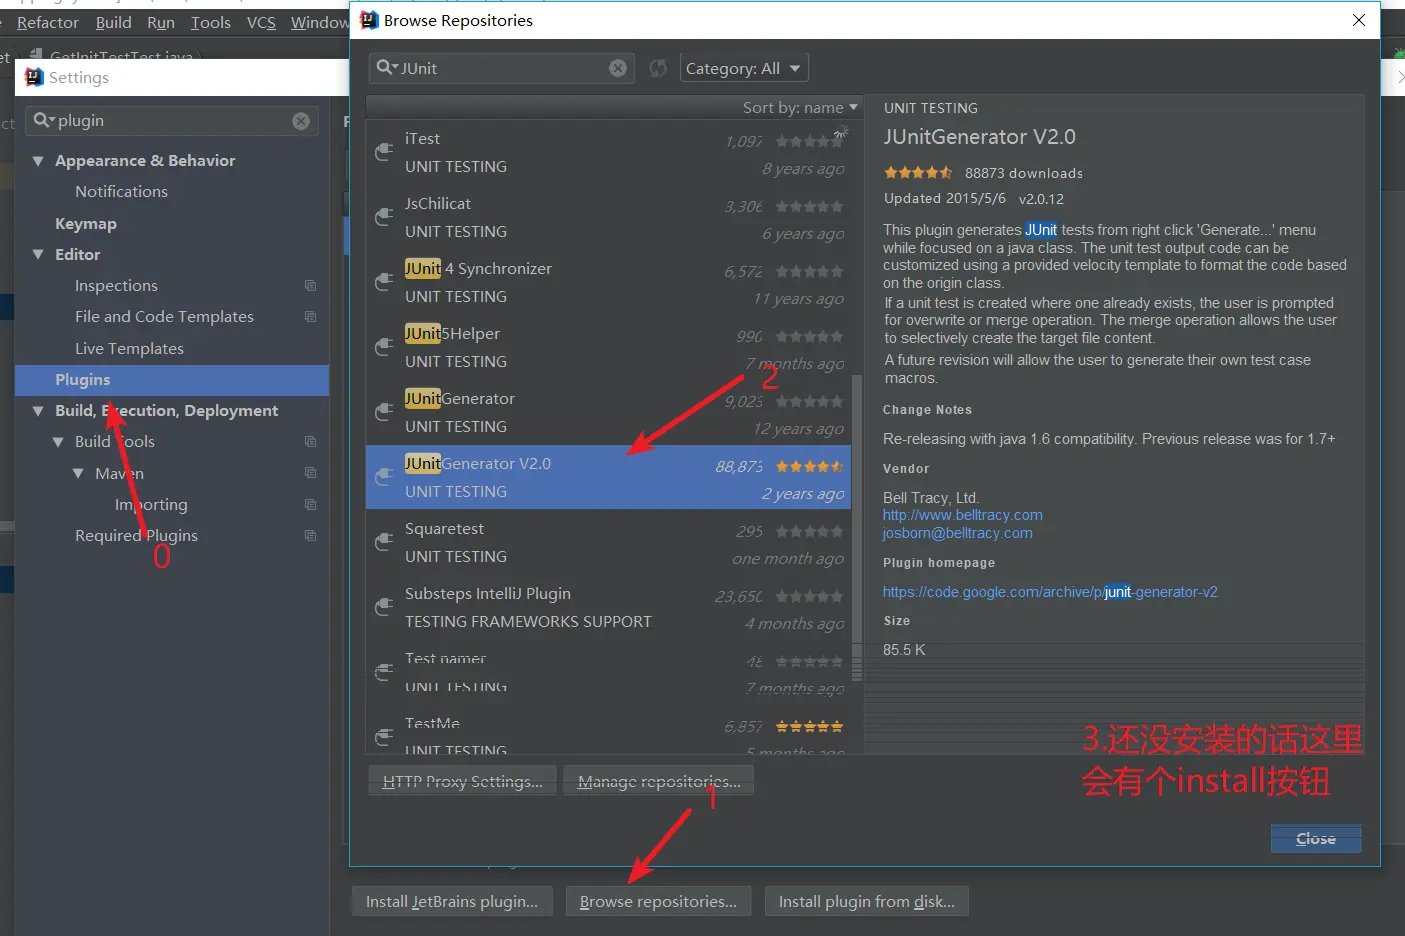The image size is (1405, 936).
Task: Click the star rating in plugin details
Action: (917, 173)
